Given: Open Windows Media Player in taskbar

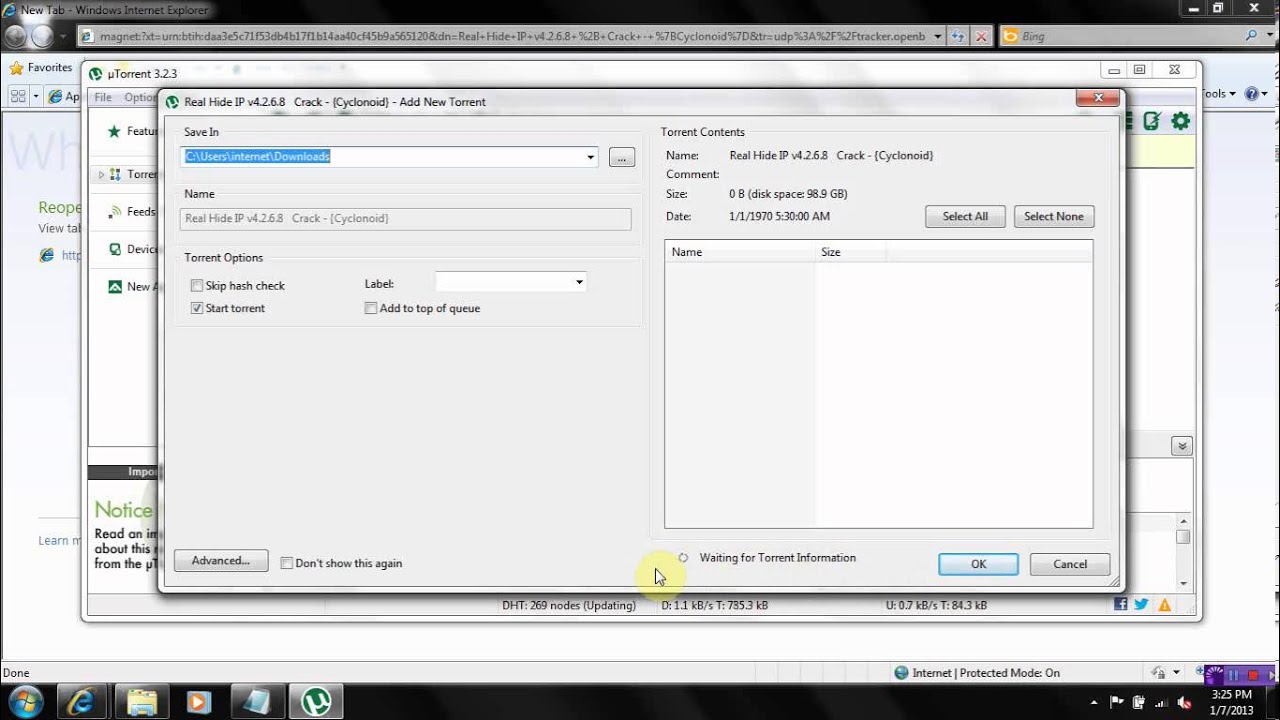Looking at the screenshot, I should point(199,702).
